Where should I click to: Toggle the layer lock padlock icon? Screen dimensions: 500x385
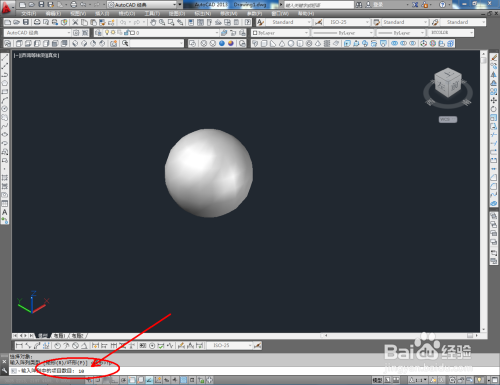tap(127, 32)
